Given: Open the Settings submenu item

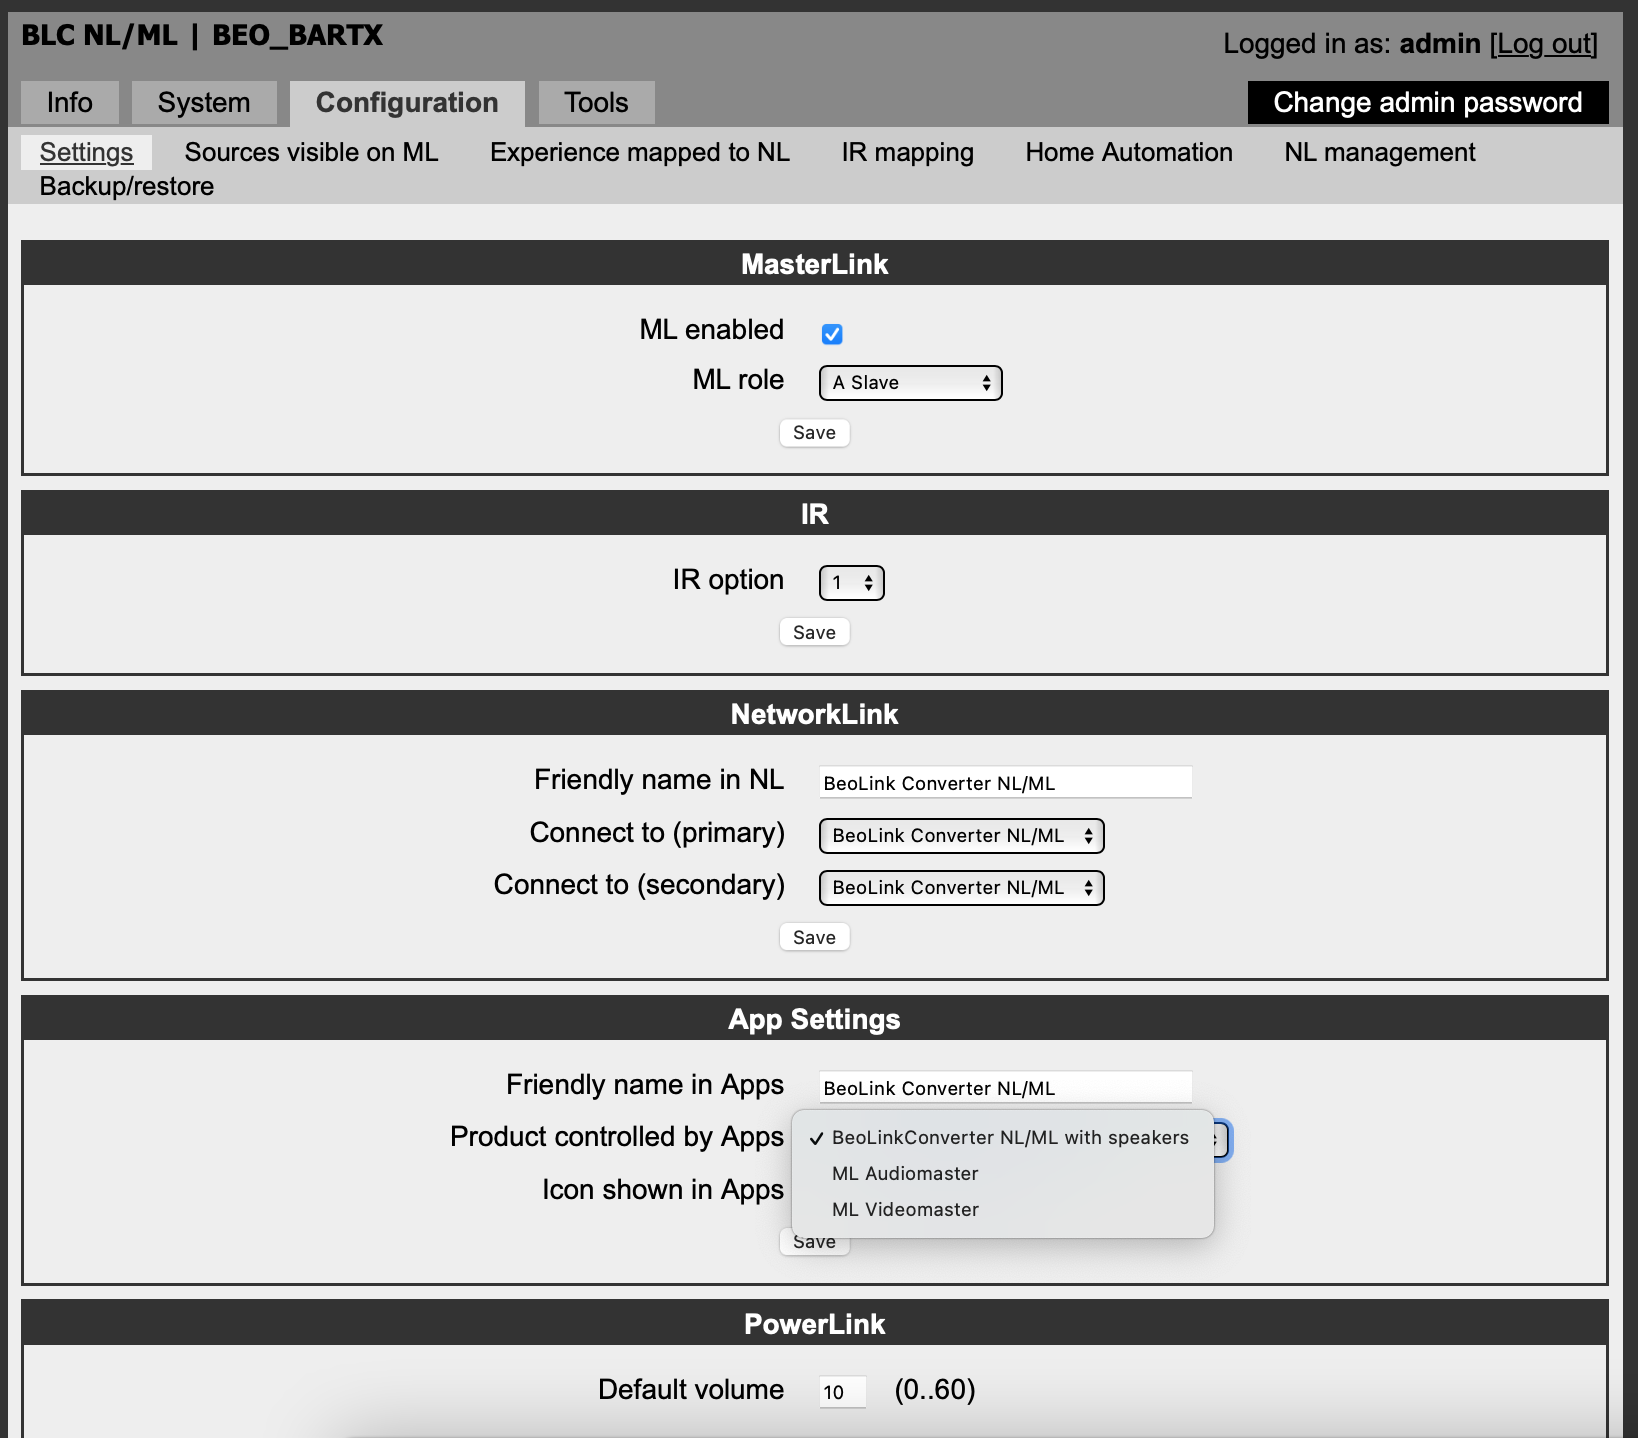Looking at the screenshot, I should (x=86, y=152).
